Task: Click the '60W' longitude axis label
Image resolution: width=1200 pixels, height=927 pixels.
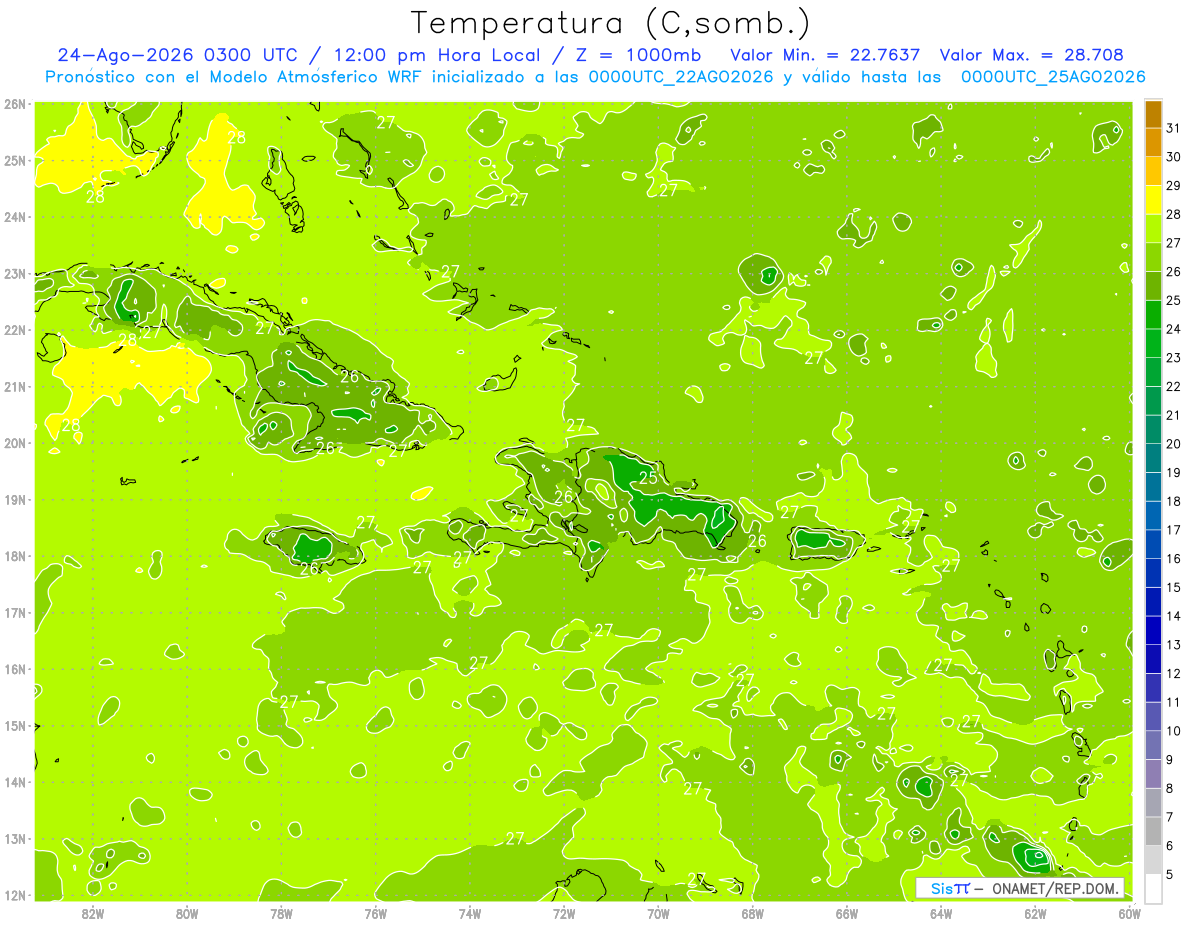Action: [x=1130, y=912]
